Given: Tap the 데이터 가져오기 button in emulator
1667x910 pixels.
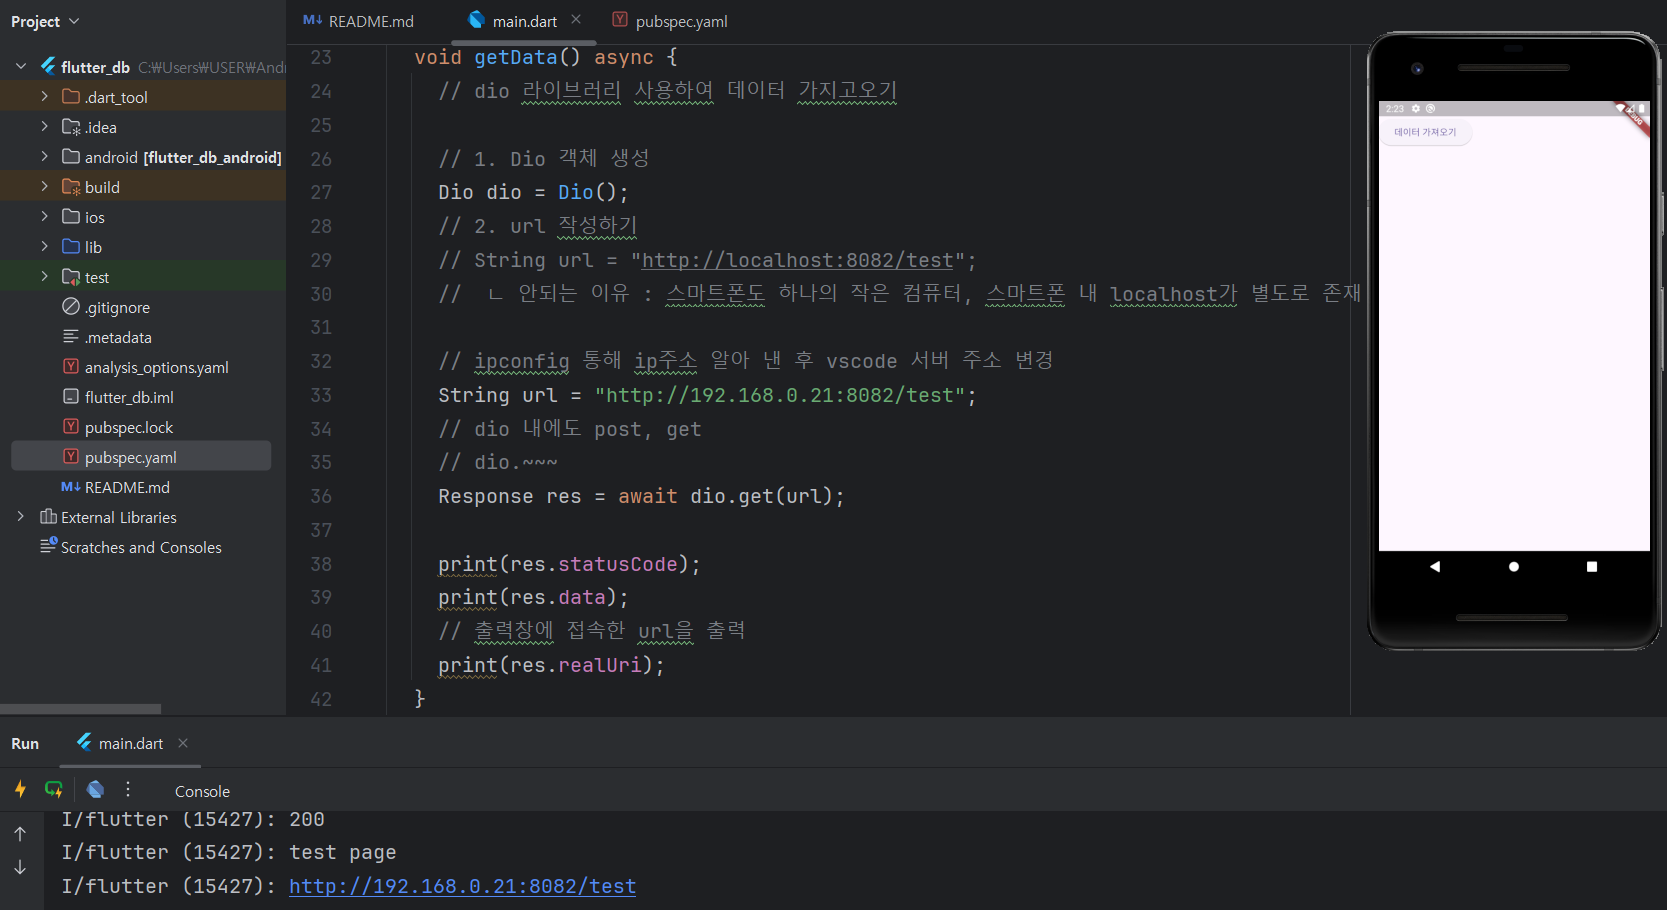Looking at the screenshot, I should coord(1426,132).
